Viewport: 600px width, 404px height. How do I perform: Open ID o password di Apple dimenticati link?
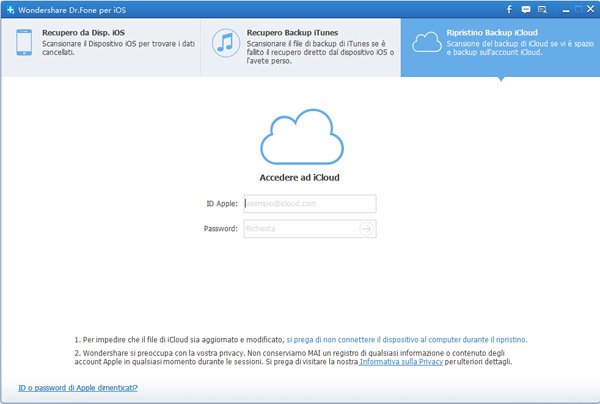pyautogui.click(x=78, y=388)
